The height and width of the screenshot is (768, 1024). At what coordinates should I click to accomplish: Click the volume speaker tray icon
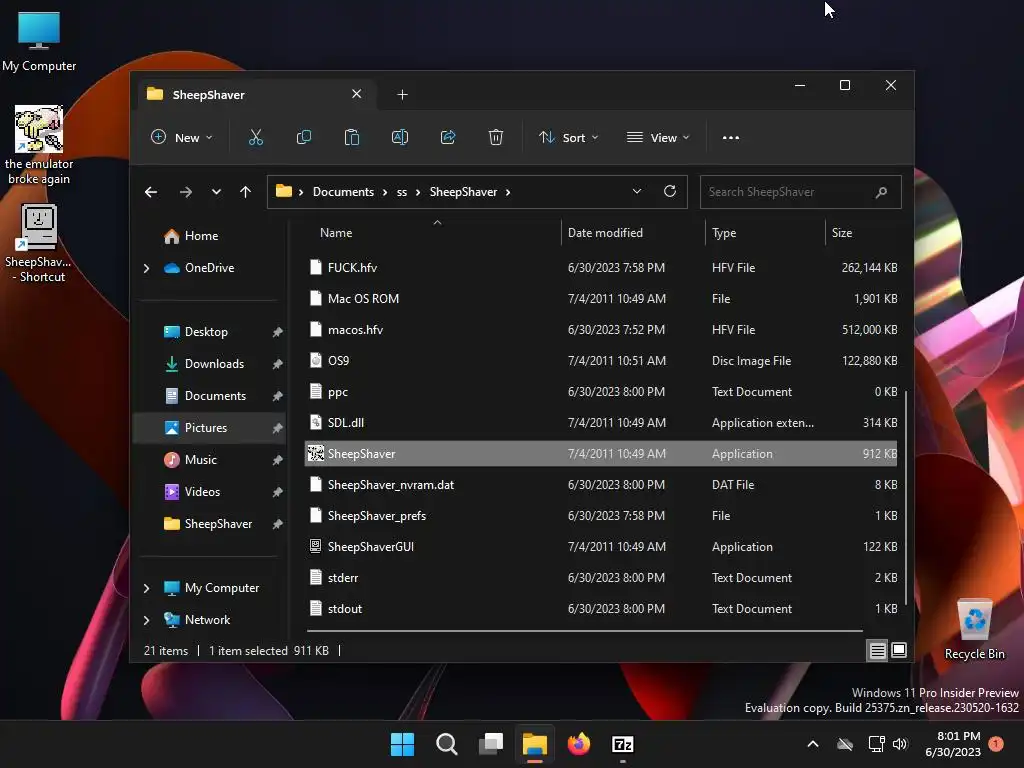[x=900, y=744]
